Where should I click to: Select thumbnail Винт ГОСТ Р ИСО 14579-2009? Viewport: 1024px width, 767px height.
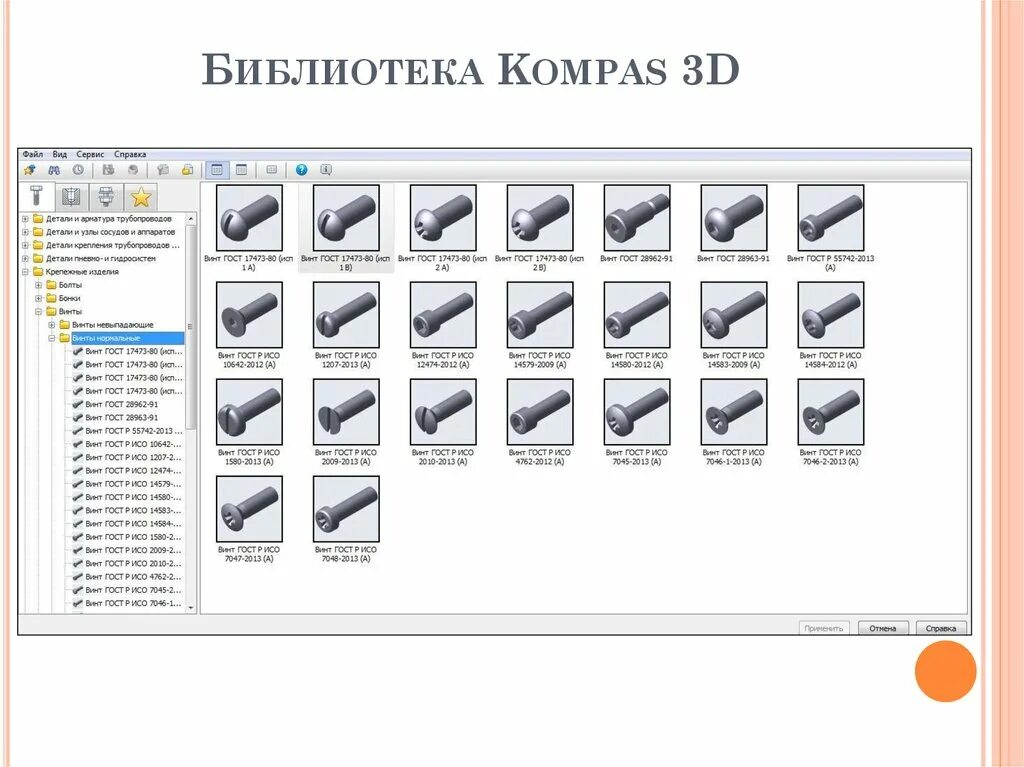pyautogui.click(x=540, y=315)
